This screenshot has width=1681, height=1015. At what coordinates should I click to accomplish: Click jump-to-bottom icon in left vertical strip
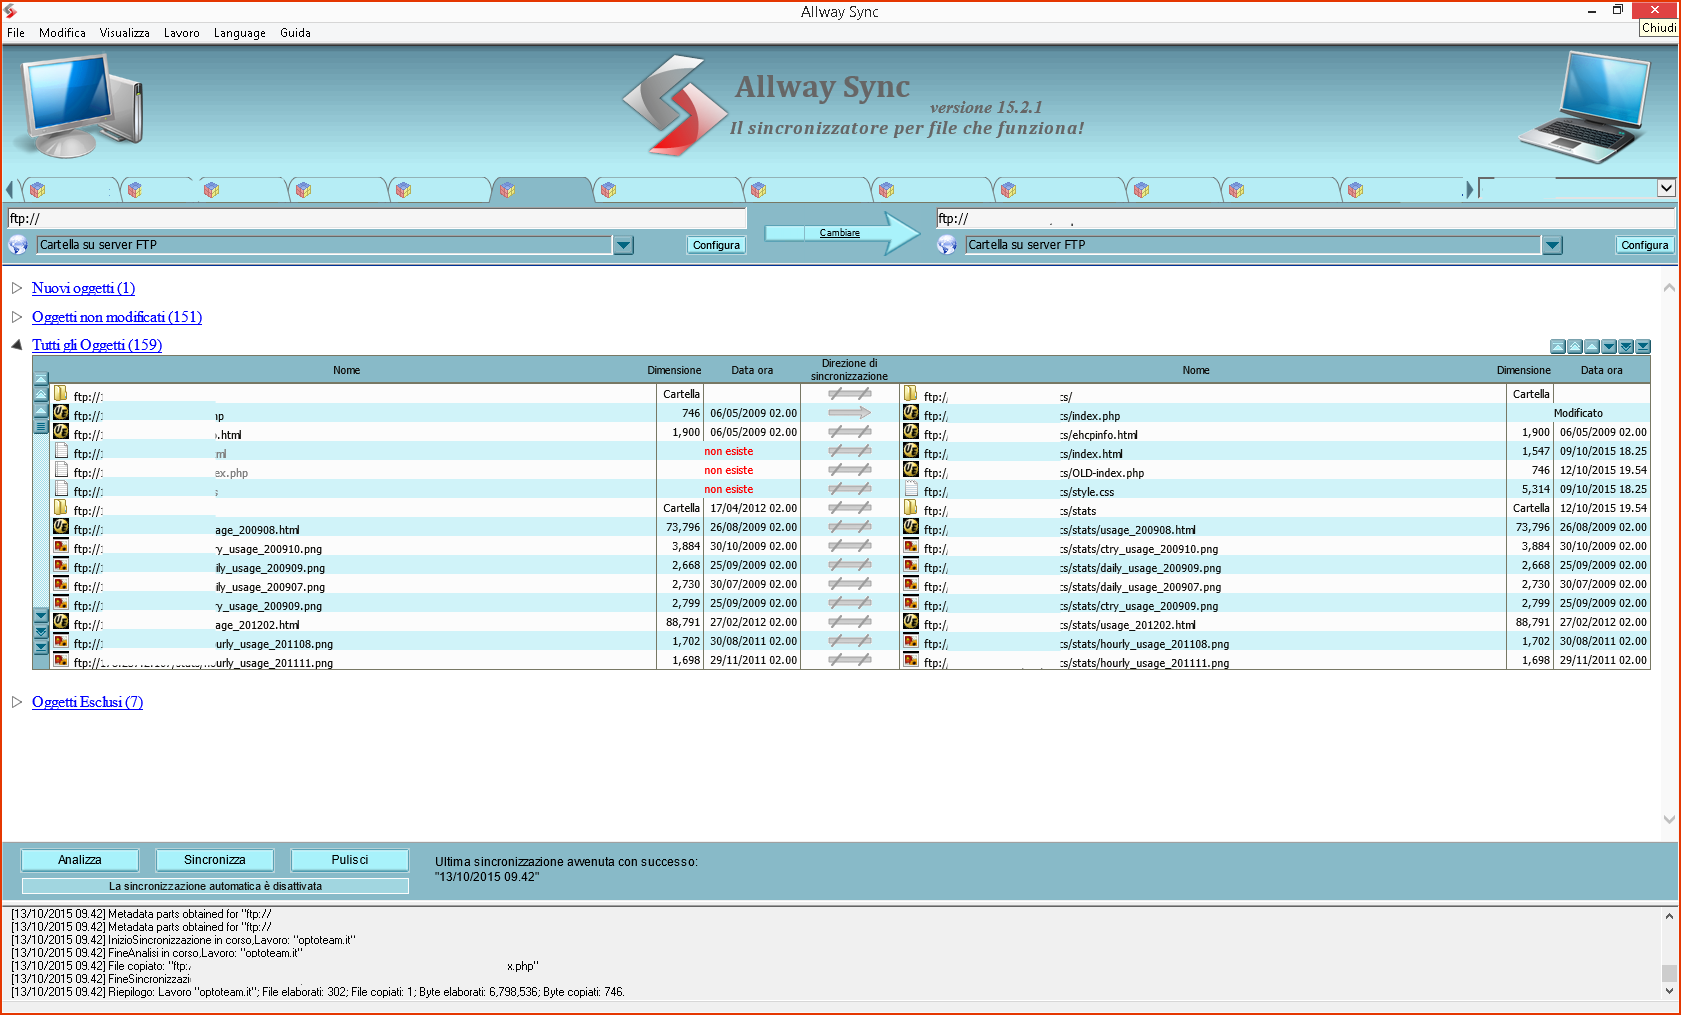coord(41,648)
